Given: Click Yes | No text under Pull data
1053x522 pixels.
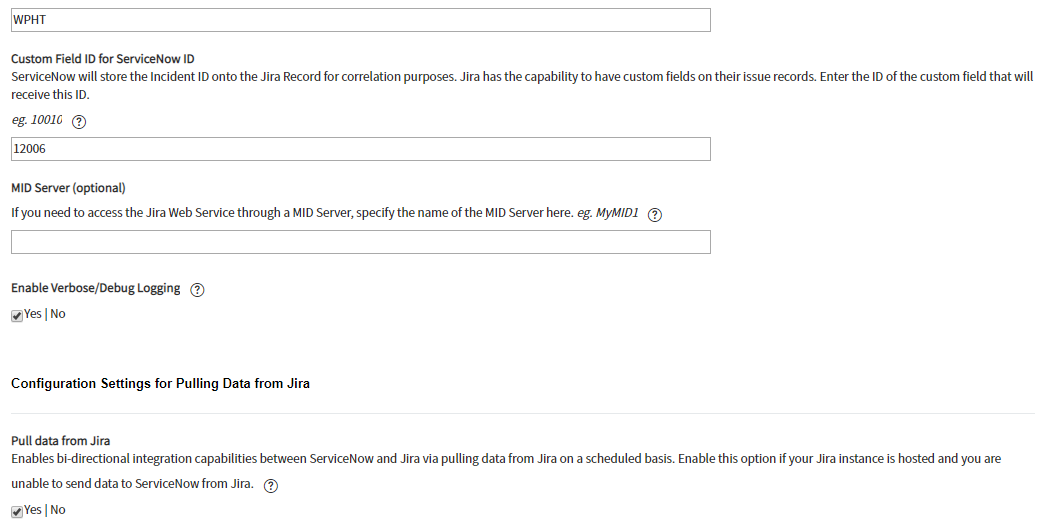Looking at the screenshot, I should [45, 510].
